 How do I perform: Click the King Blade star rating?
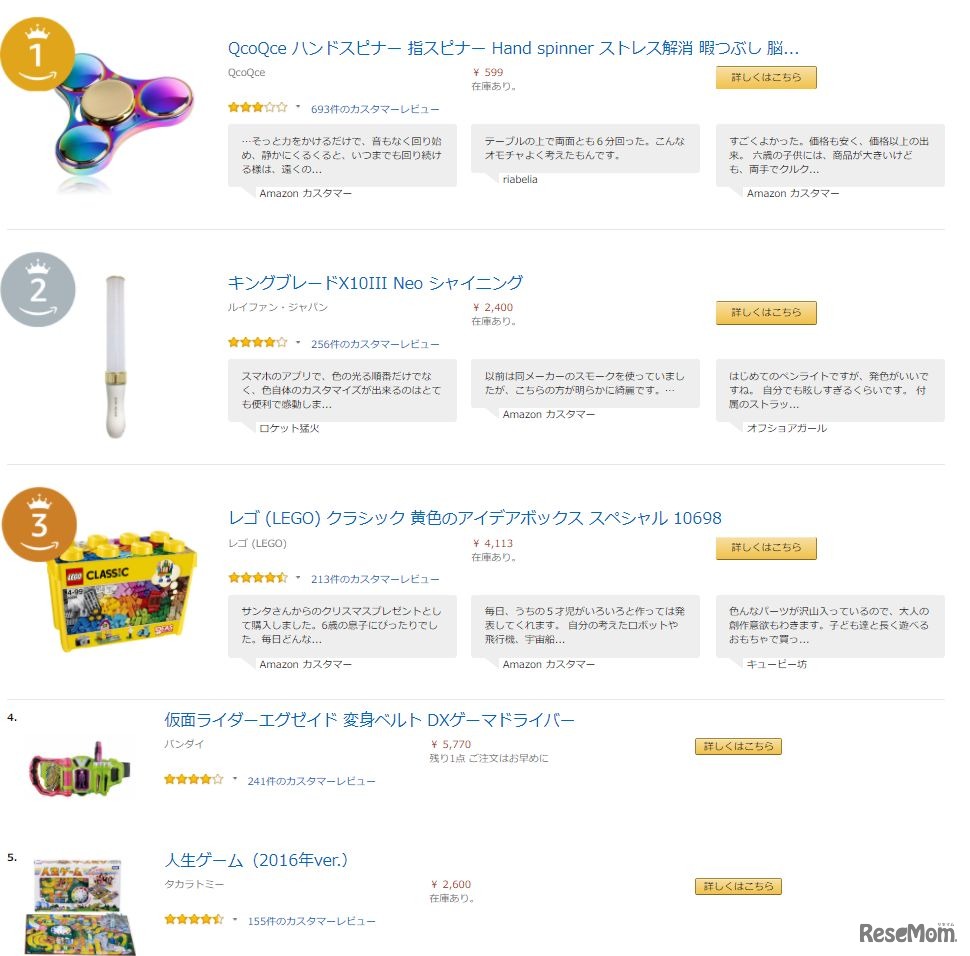257,342
